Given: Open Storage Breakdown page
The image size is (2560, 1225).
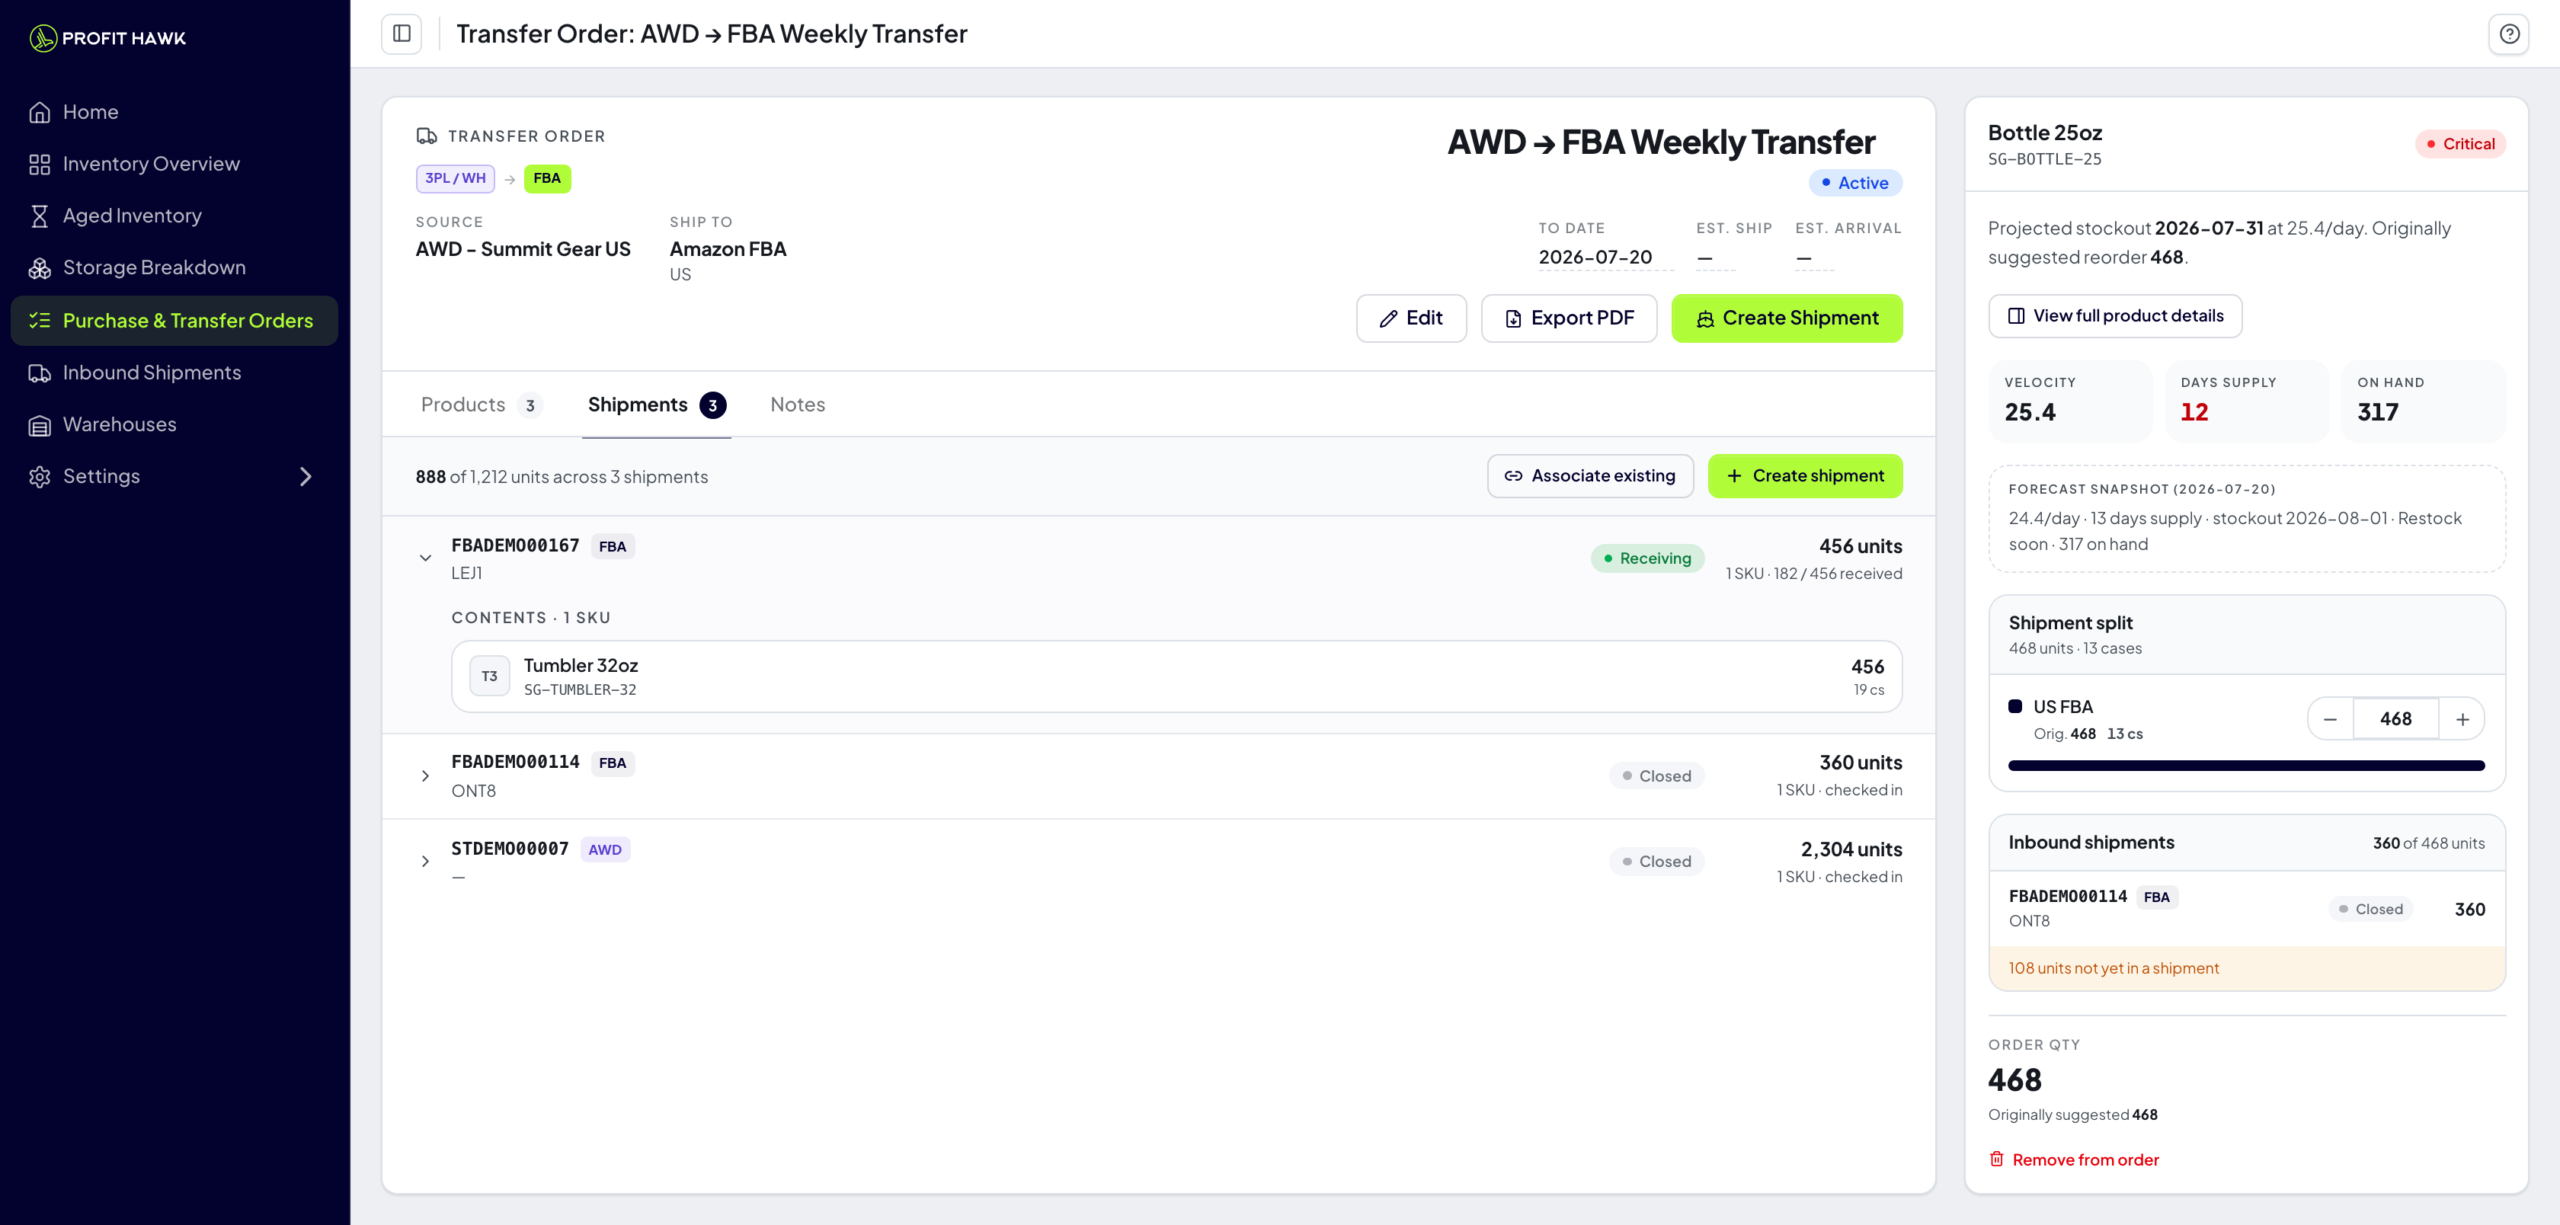Looking at the screenshot, I should tap(174, 268).
